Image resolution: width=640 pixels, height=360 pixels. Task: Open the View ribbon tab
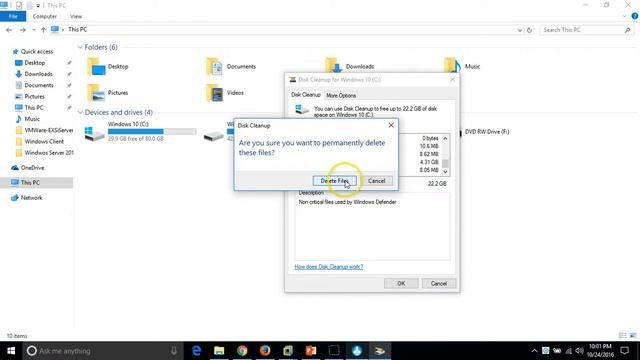click(76, 16)
